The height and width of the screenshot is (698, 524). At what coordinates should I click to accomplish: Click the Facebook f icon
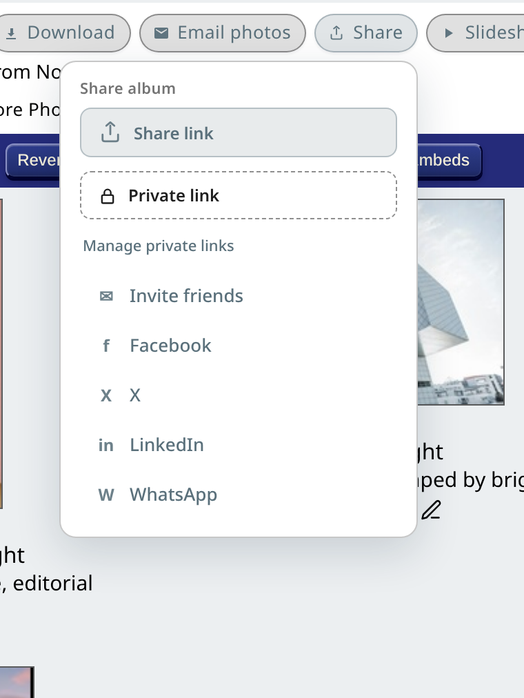(106, 345)
